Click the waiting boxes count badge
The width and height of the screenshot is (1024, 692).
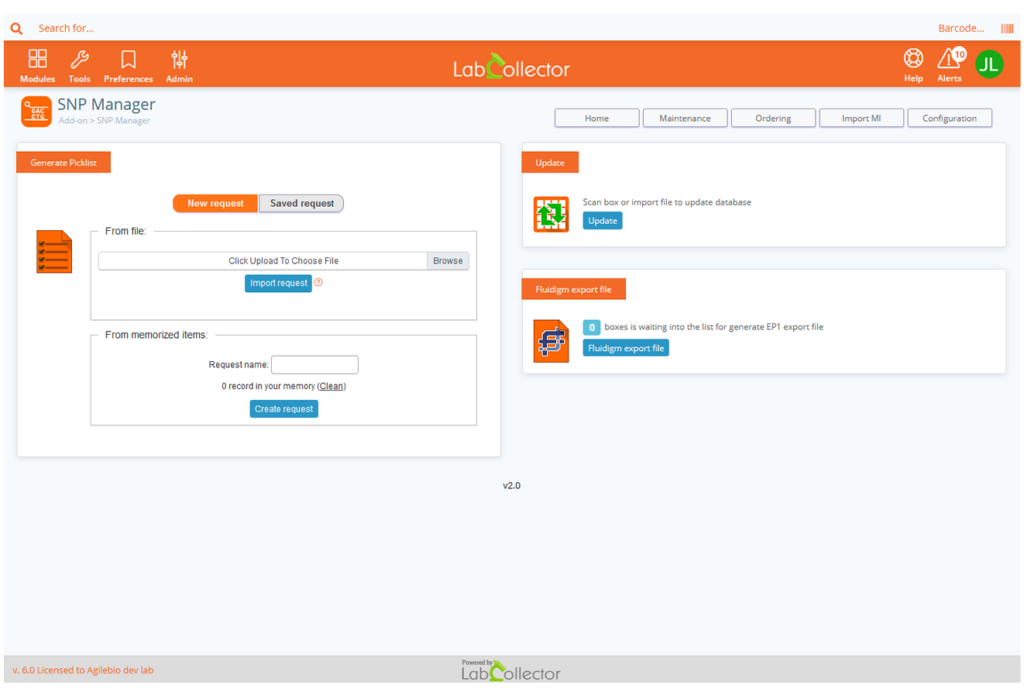(591, 327)
